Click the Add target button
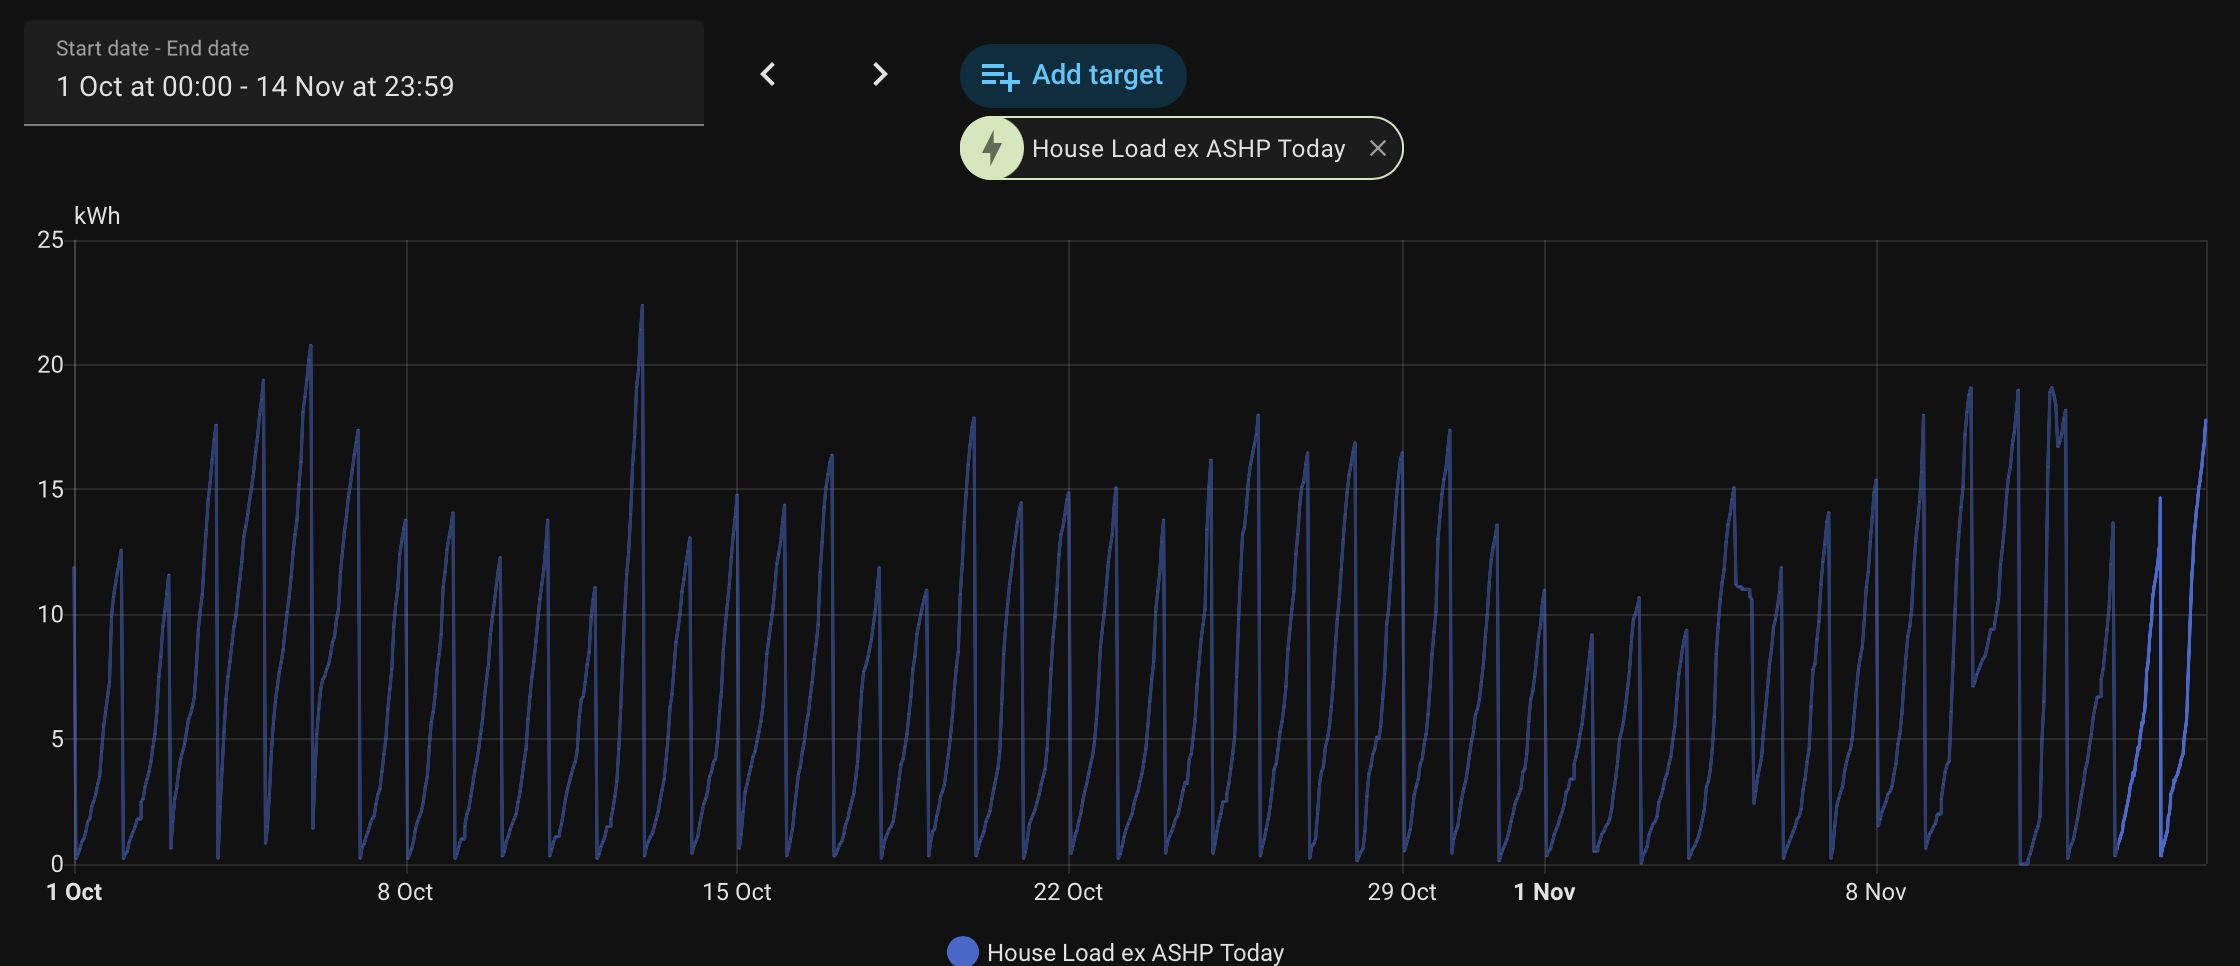Screen dimensions: 2240x966 tap(1073, 76)
